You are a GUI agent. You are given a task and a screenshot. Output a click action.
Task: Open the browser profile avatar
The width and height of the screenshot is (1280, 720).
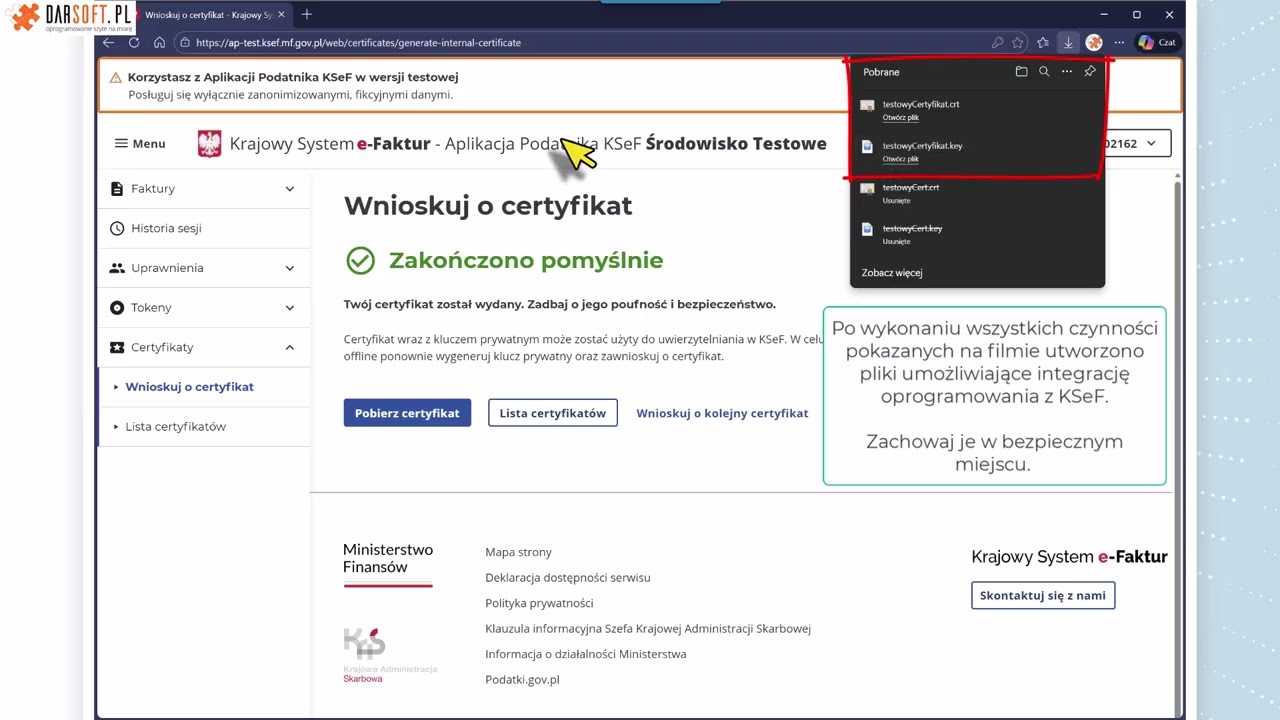point(1094,43)
